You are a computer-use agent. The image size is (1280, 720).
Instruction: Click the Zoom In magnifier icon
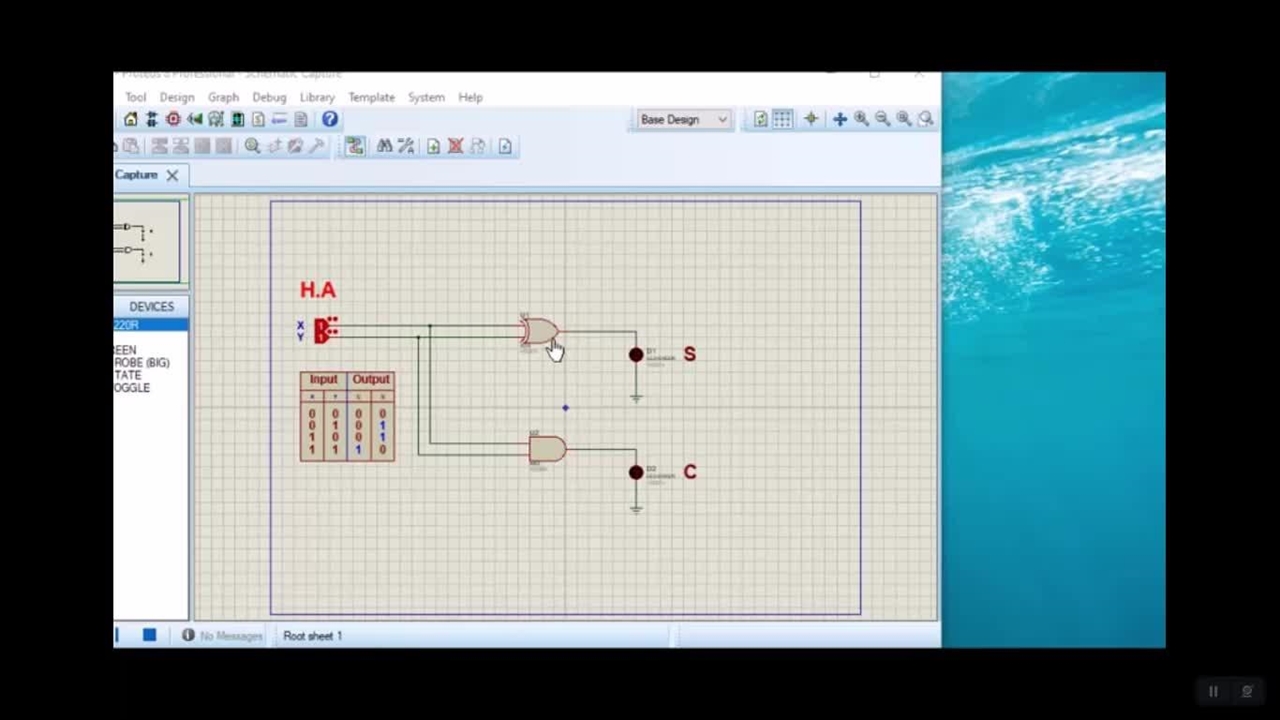click(x=861, y=119)
